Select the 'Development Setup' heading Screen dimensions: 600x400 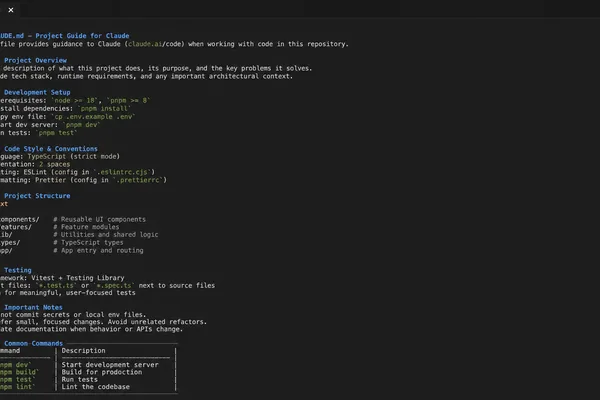tap(37, 92)
